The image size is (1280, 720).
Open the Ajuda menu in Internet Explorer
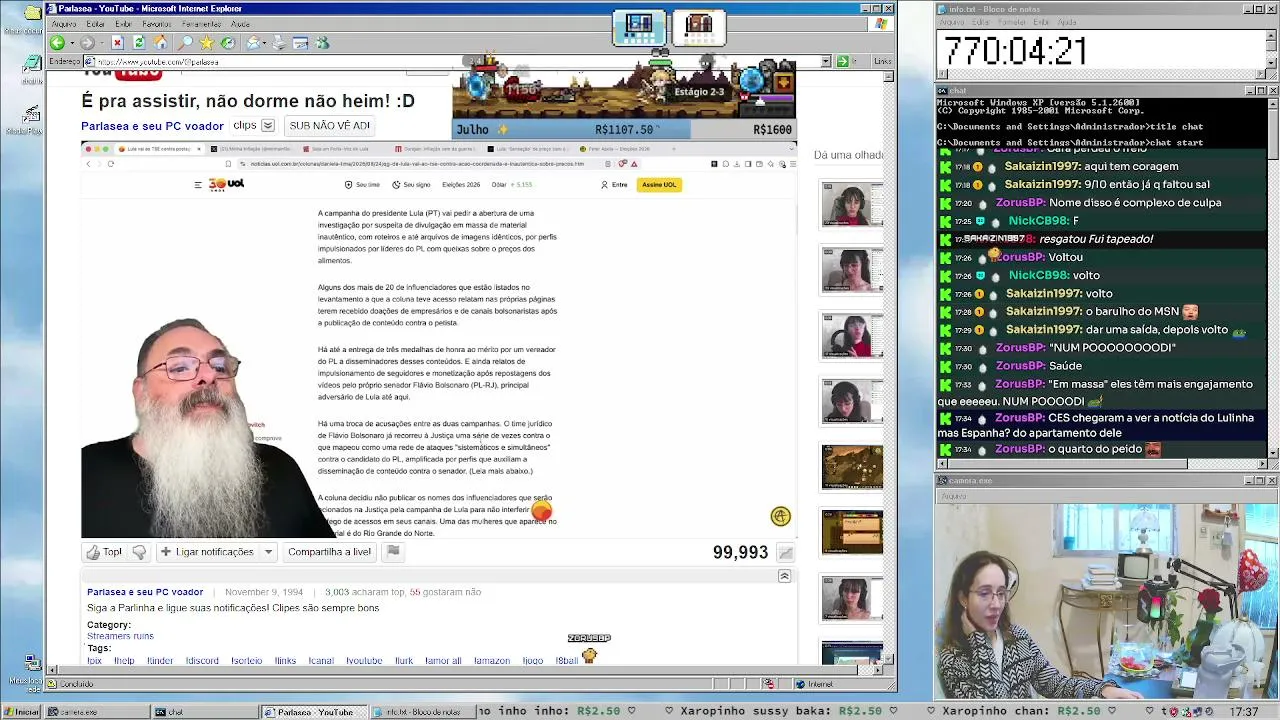coord(241,24)
